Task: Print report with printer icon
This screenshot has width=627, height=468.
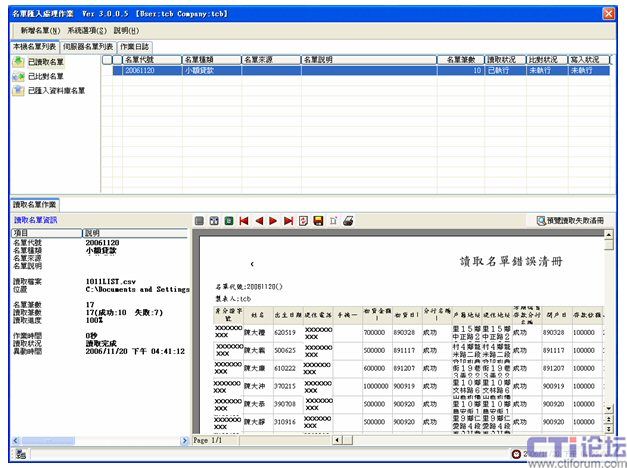Action: [348, 220]
